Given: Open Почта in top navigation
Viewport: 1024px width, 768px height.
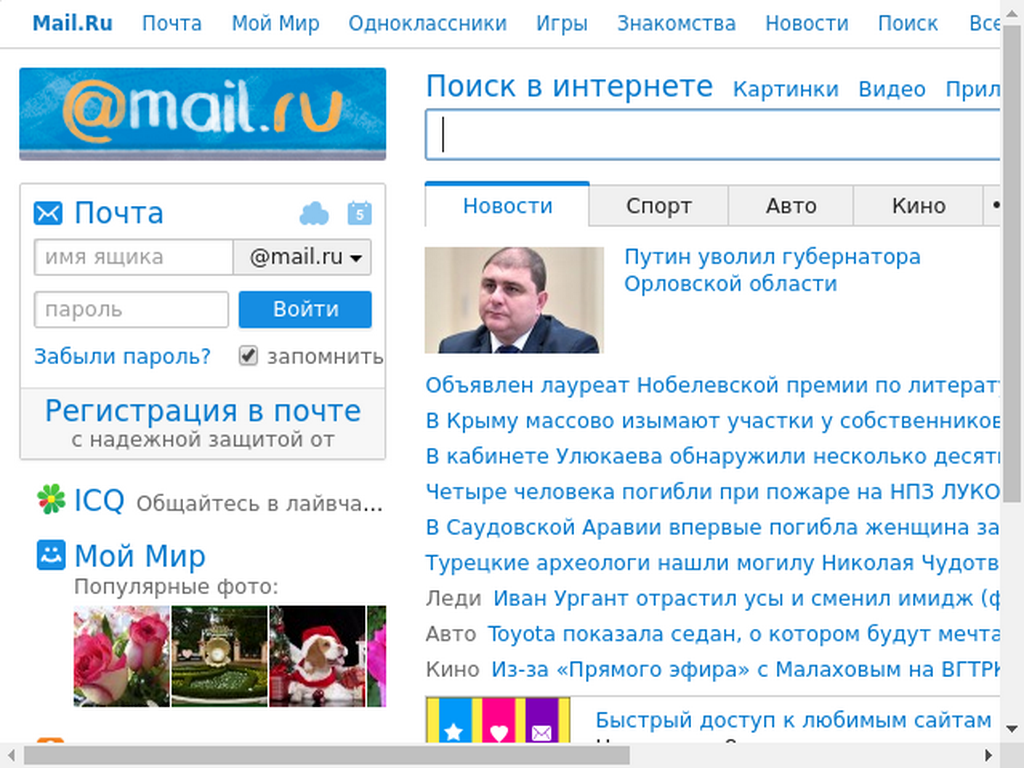Looking at the screenshot, I should pos(172,24).
